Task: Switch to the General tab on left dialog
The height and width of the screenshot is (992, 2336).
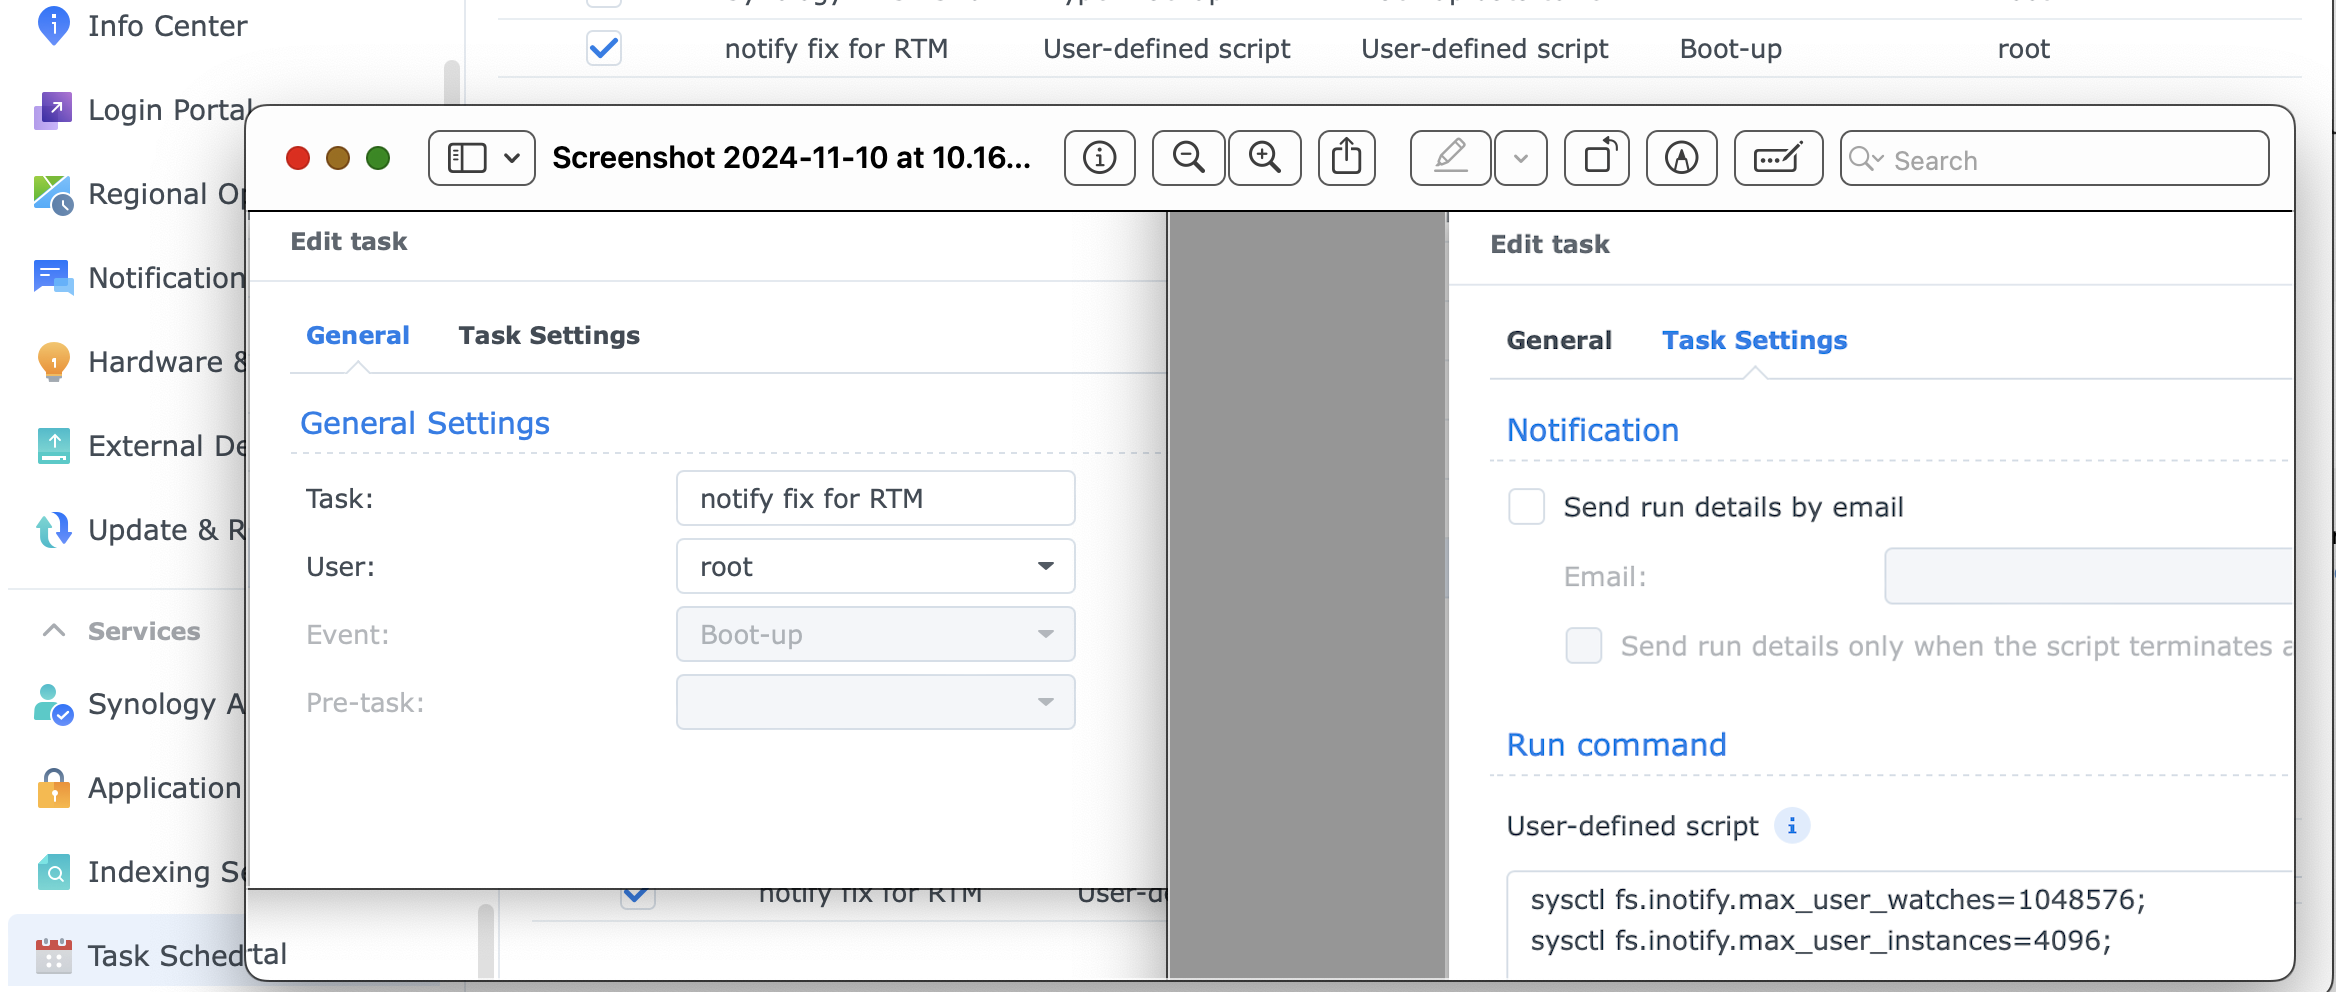Action: [358, 335]
